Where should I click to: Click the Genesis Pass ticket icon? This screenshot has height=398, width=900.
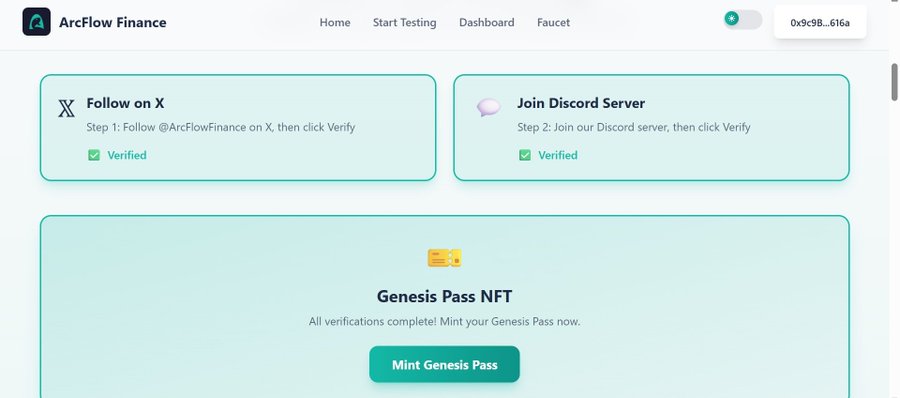[444, 258]
